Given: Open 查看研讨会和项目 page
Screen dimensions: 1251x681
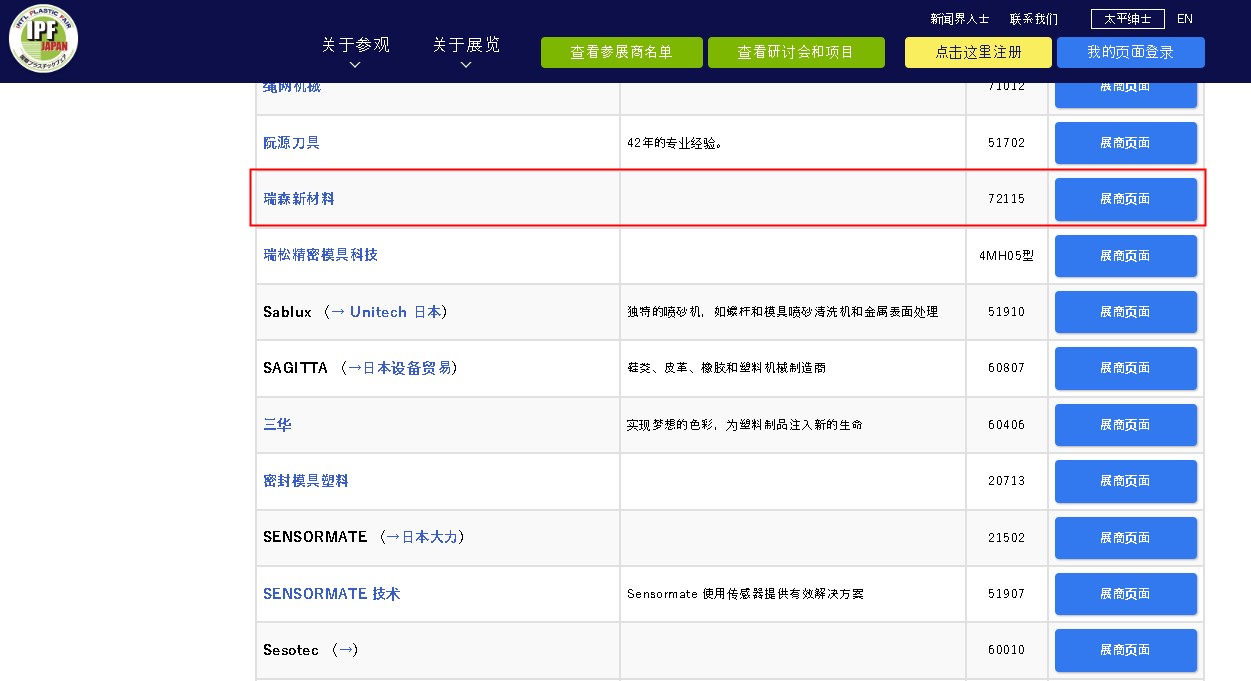Looking at the screenshot, I should (796, 53).
